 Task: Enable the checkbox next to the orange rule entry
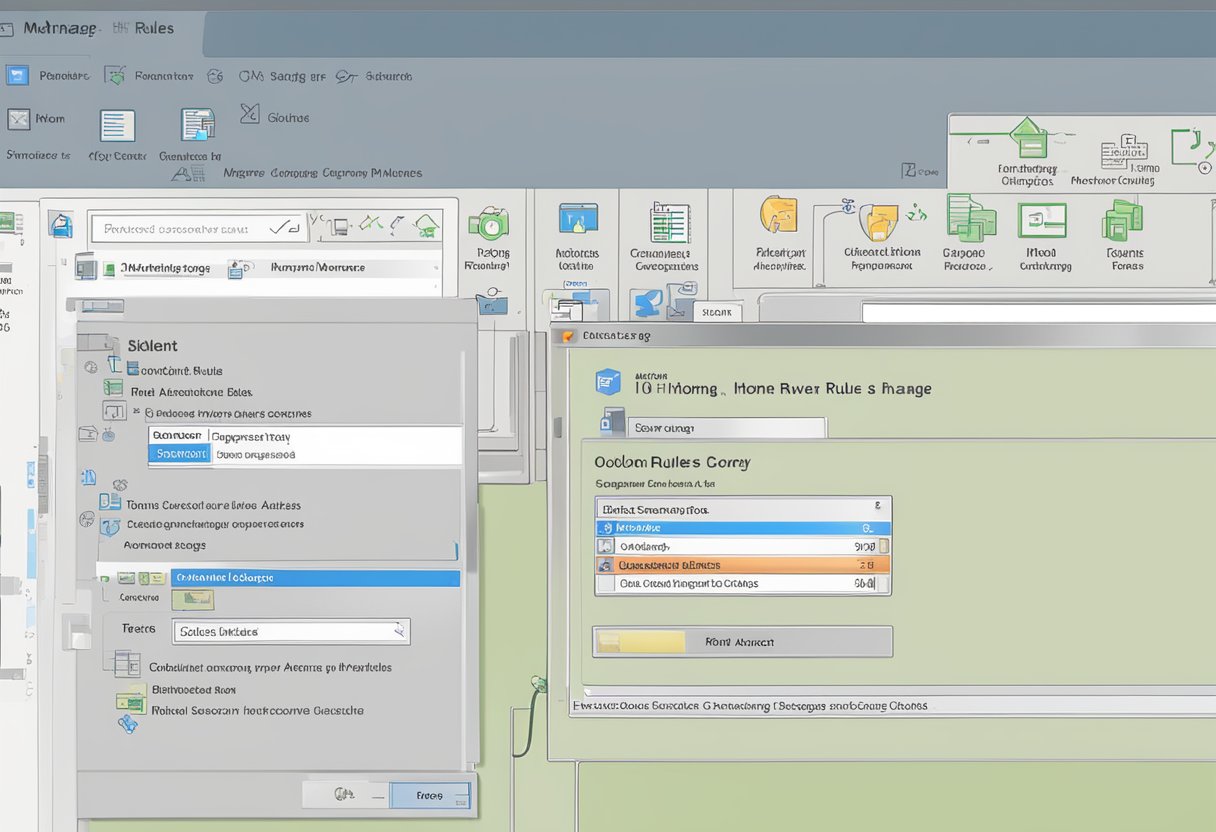point(603,564)
